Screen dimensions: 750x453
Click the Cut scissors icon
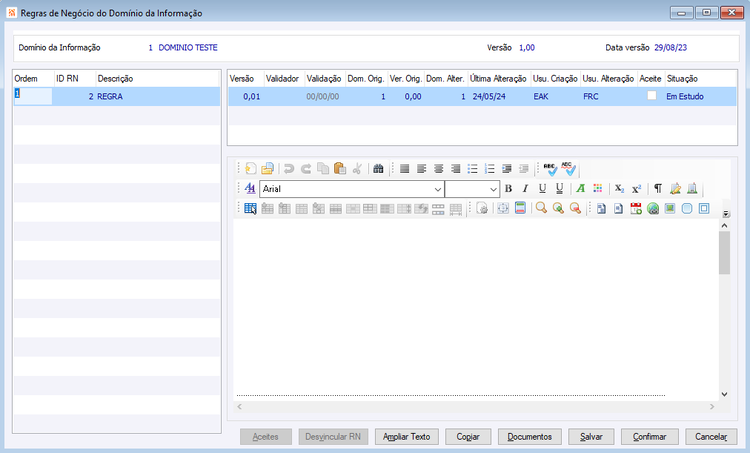pyautogui.click(x=357, y=168)
